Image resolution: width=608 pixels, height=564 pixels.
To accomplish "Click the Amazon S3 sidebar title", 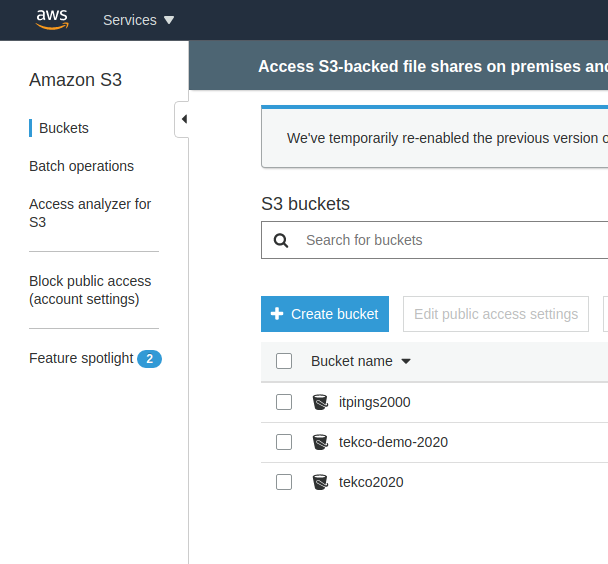I will pyautogui.click(x=76, y=80).
